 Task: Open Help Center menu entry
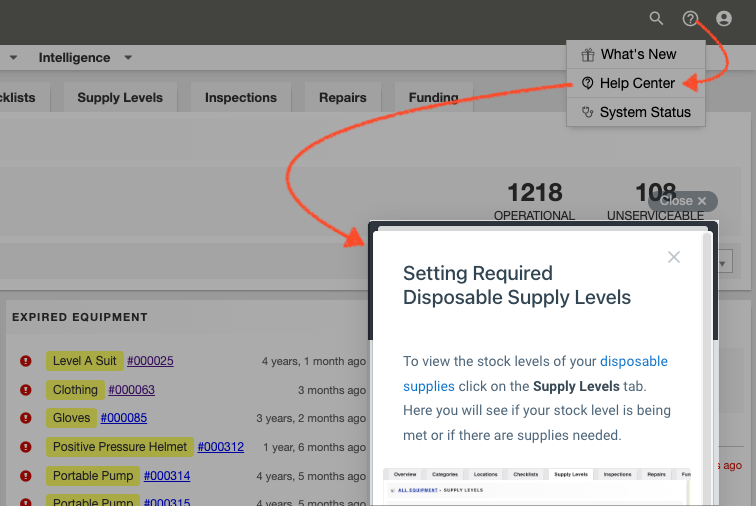click(636, 83)
